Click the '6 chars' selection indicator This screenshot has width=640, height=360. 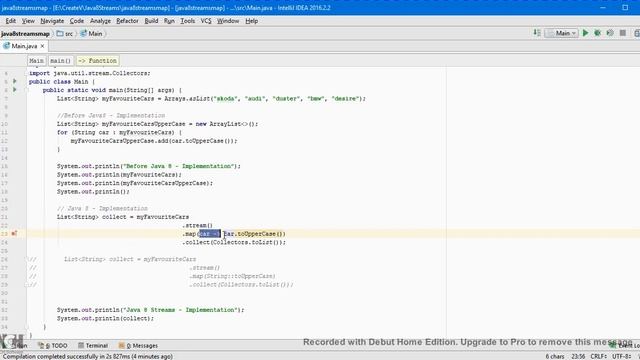click(x=555, y=356)
